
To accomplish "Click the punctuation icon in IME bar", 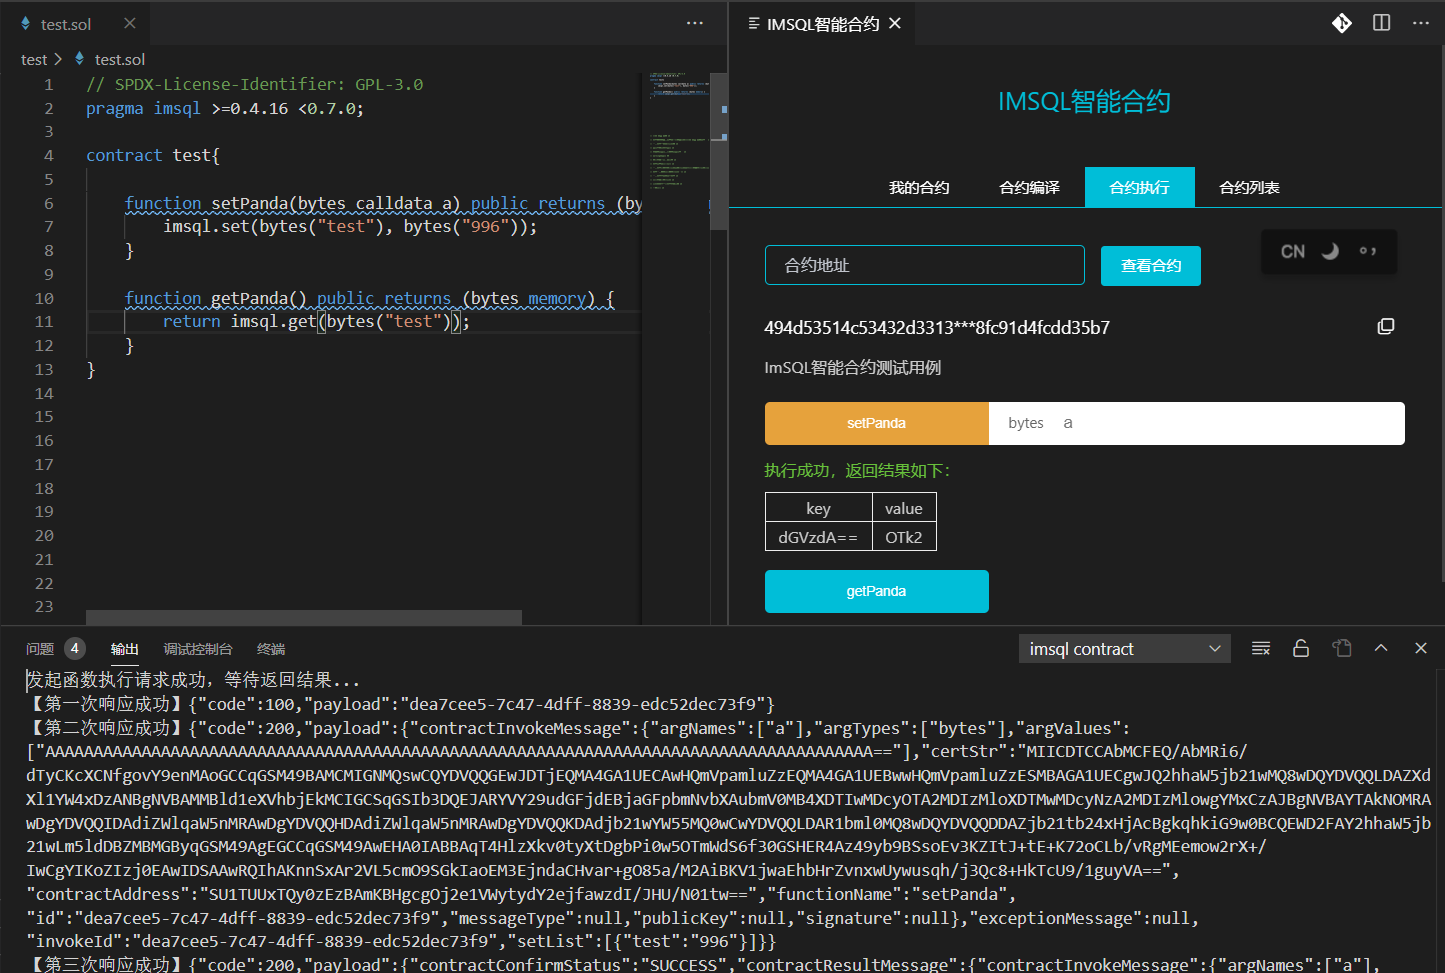I will coord(1368,252).
